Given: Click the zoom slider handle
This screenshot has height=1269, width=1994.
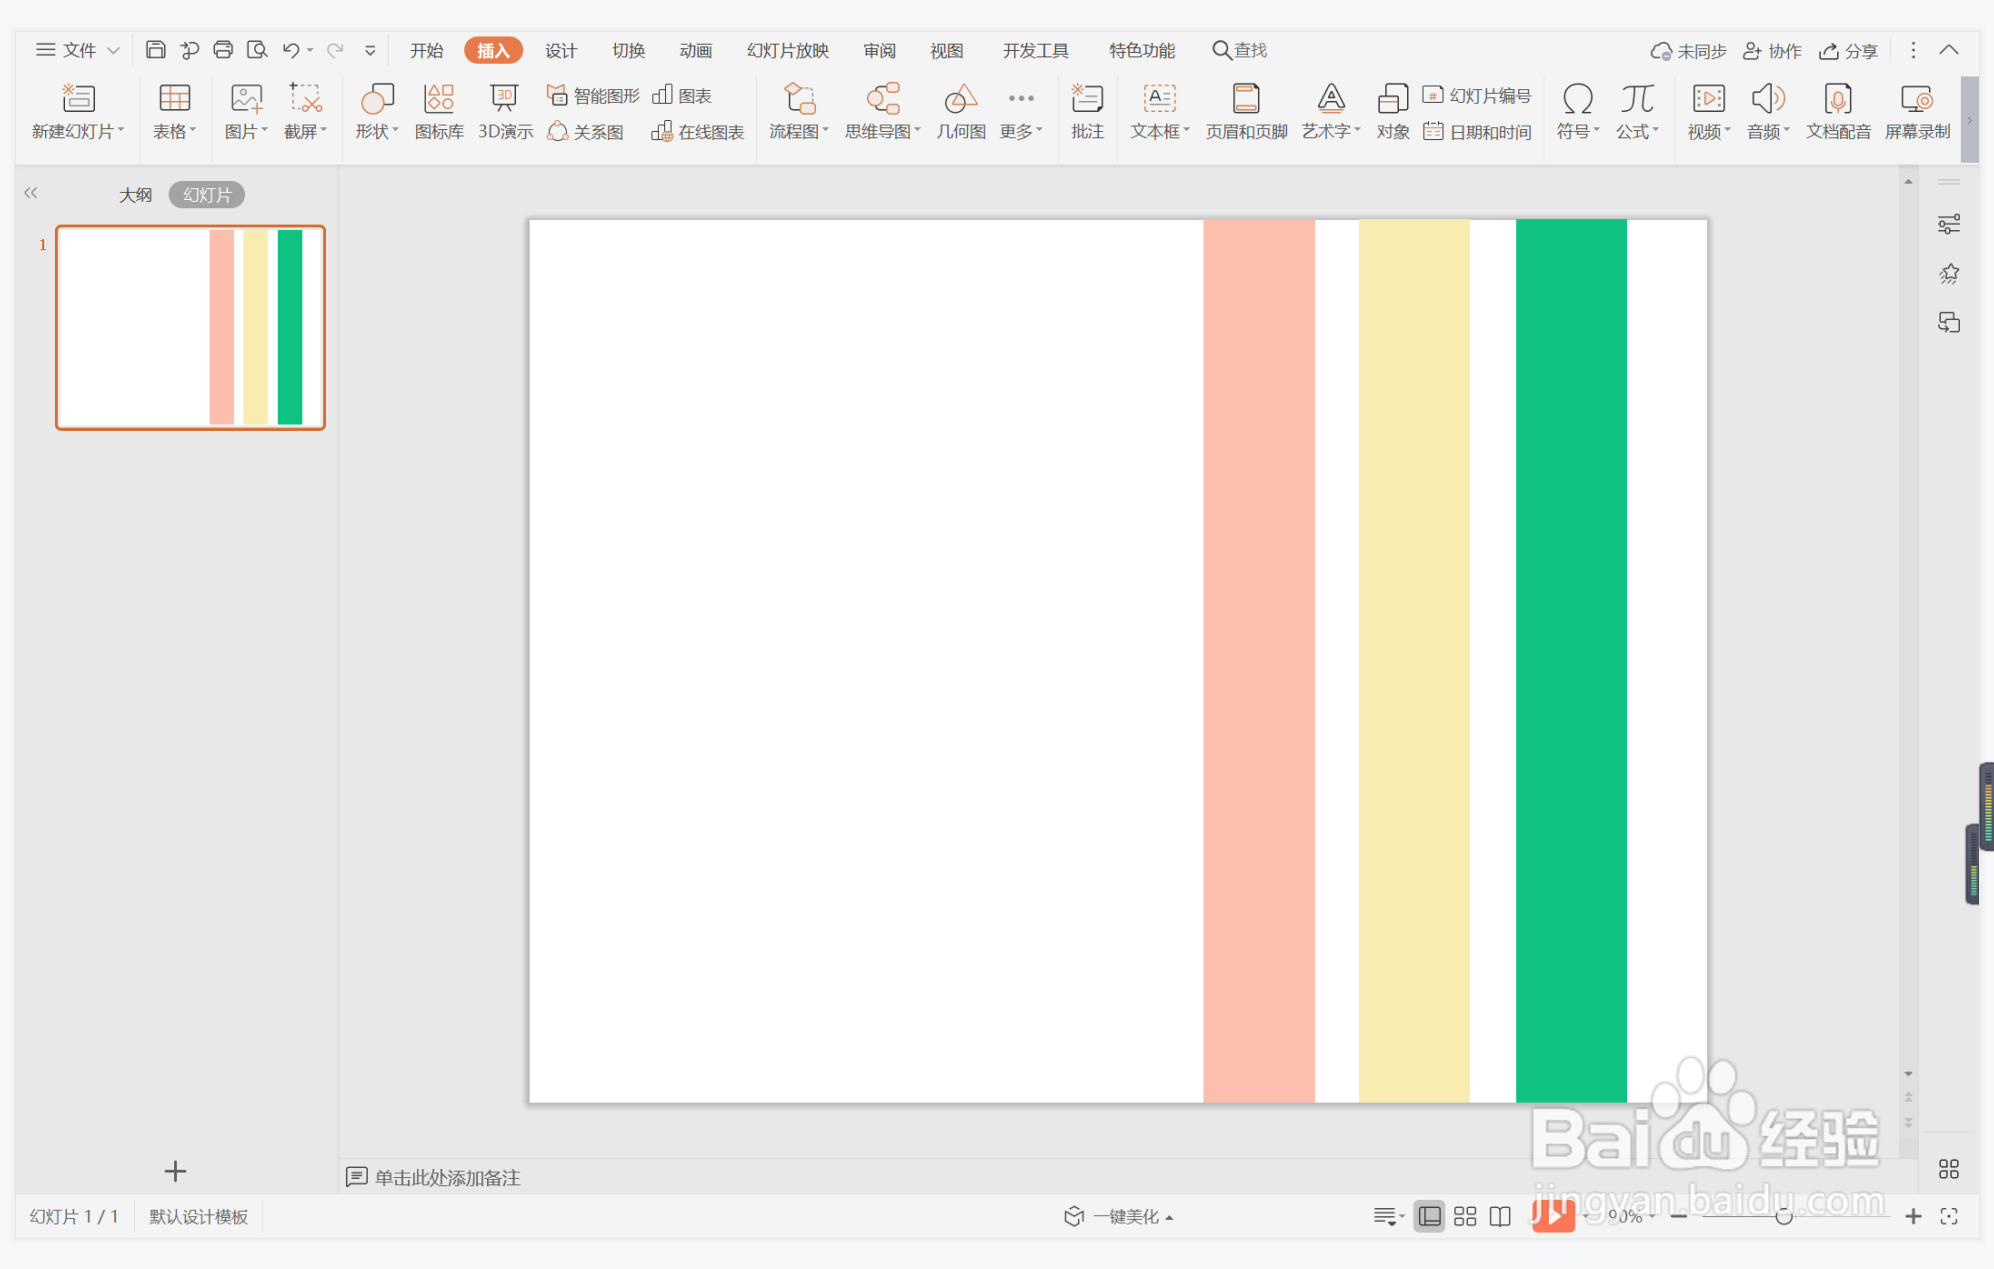Looking at the screenshot, I should pyautogui.click(x=1783, y=1216).
